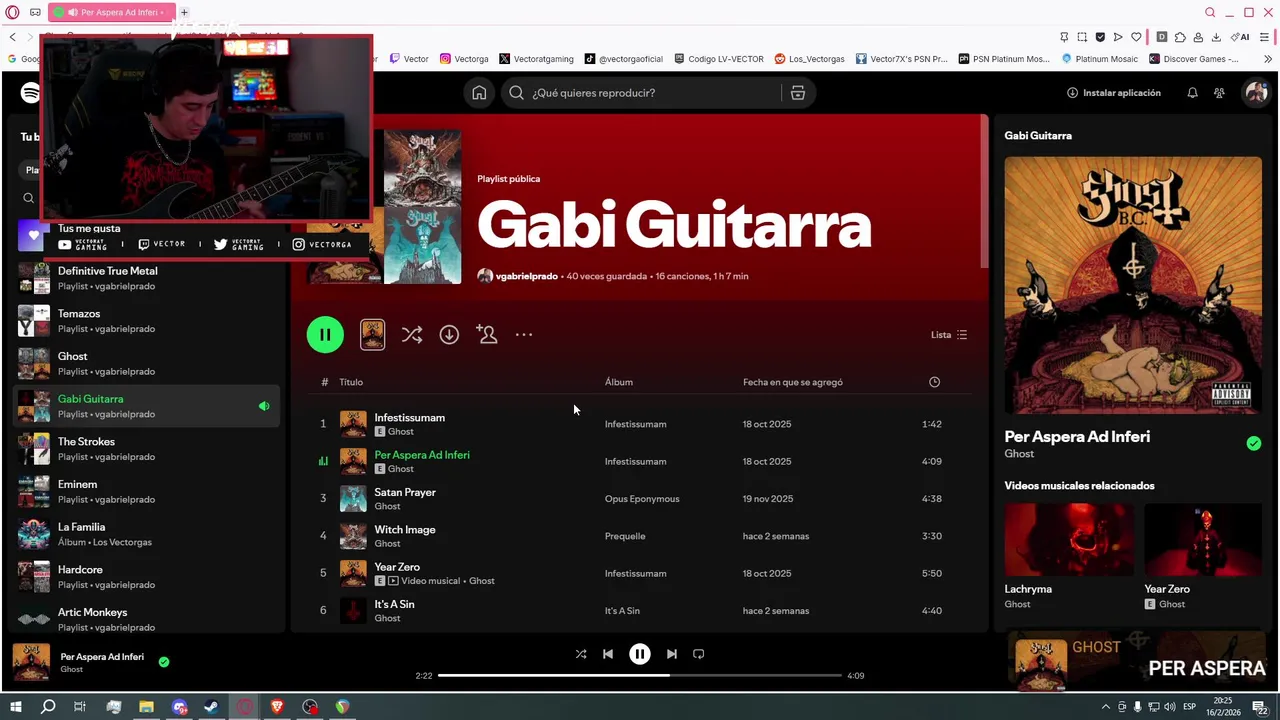
Task: Open the Opera browser menu icon
Action: (12, 12)
